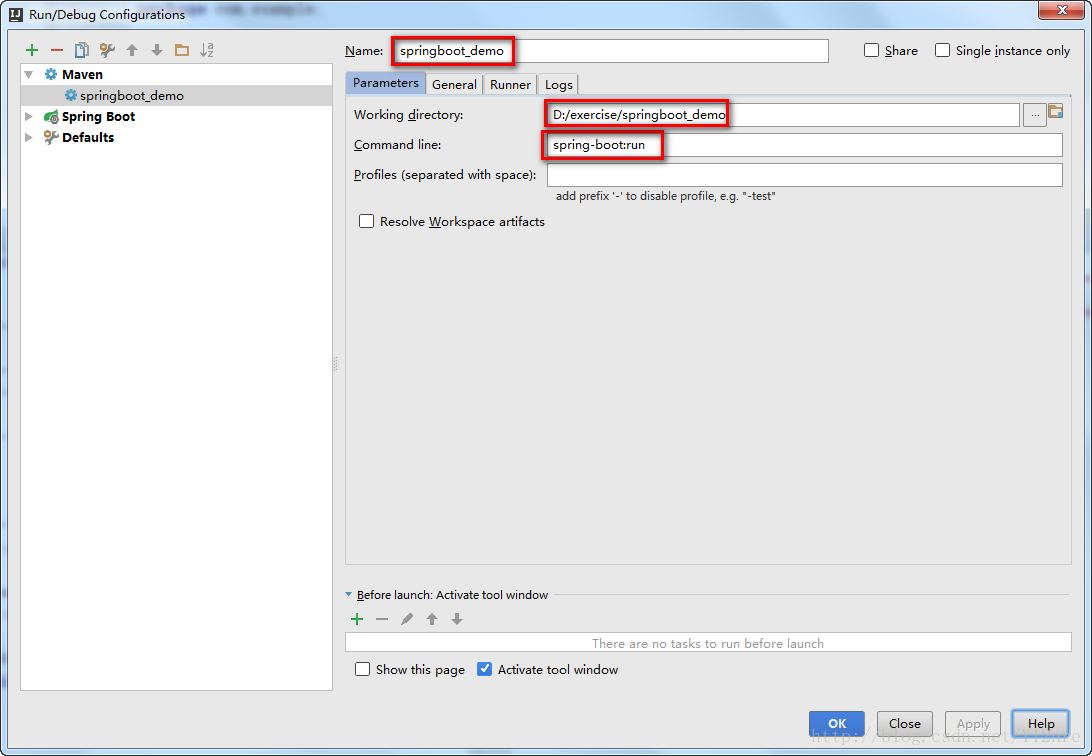Viewport: 1092px width, 756px height.
Task: Select Maven tree item label
Action: (x=82, y=74)
